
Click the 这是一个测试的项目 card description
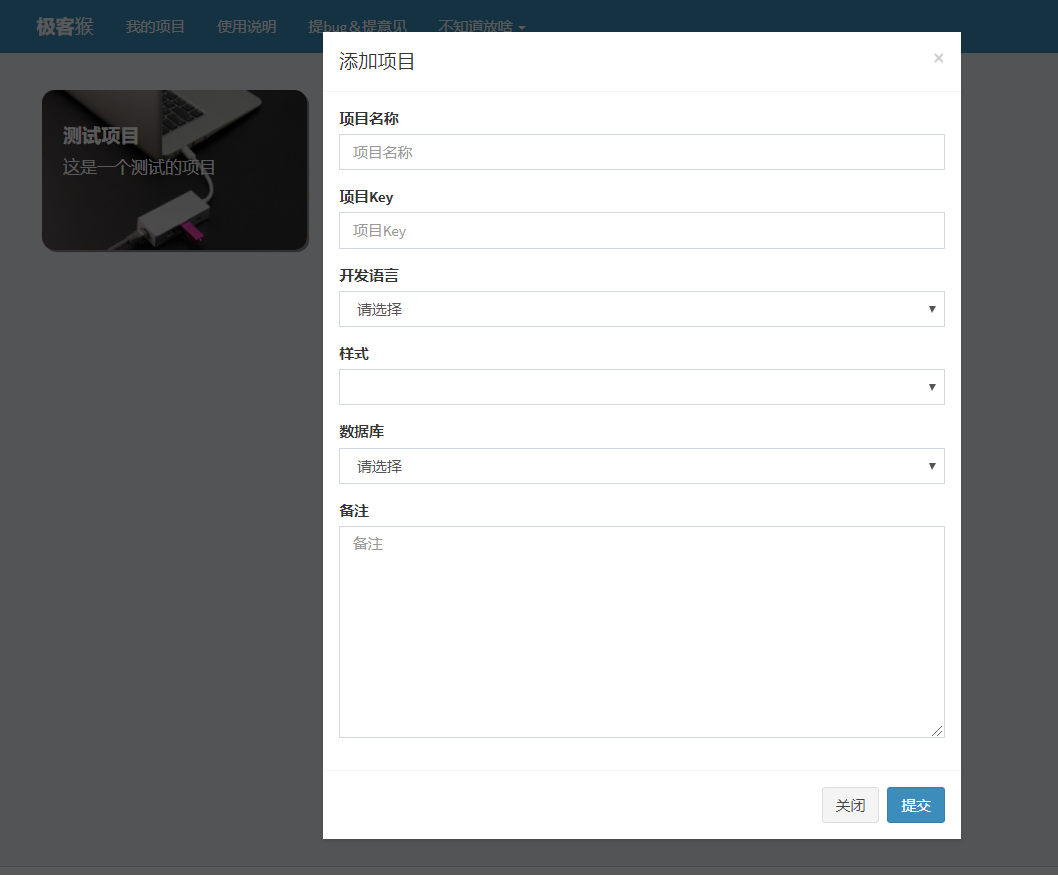pyautogui.click(x=139, y=167)
